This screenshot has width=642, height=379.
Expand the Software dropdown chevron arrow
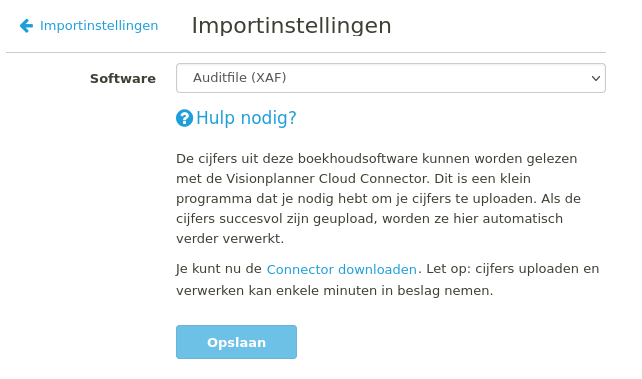pos(596,78)
